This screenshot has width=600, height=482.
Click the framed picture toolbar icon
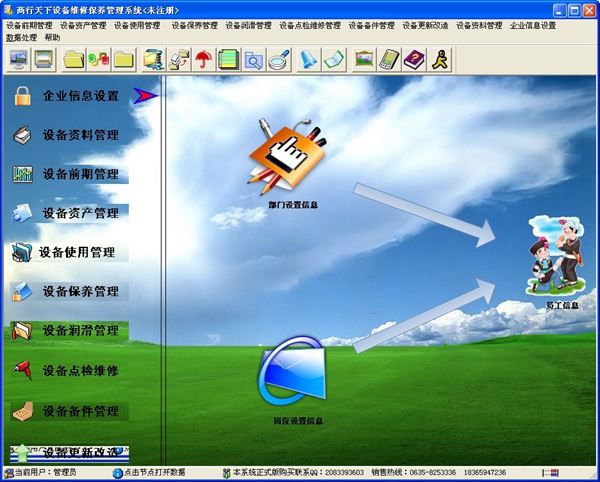click(x=364, y=59)
